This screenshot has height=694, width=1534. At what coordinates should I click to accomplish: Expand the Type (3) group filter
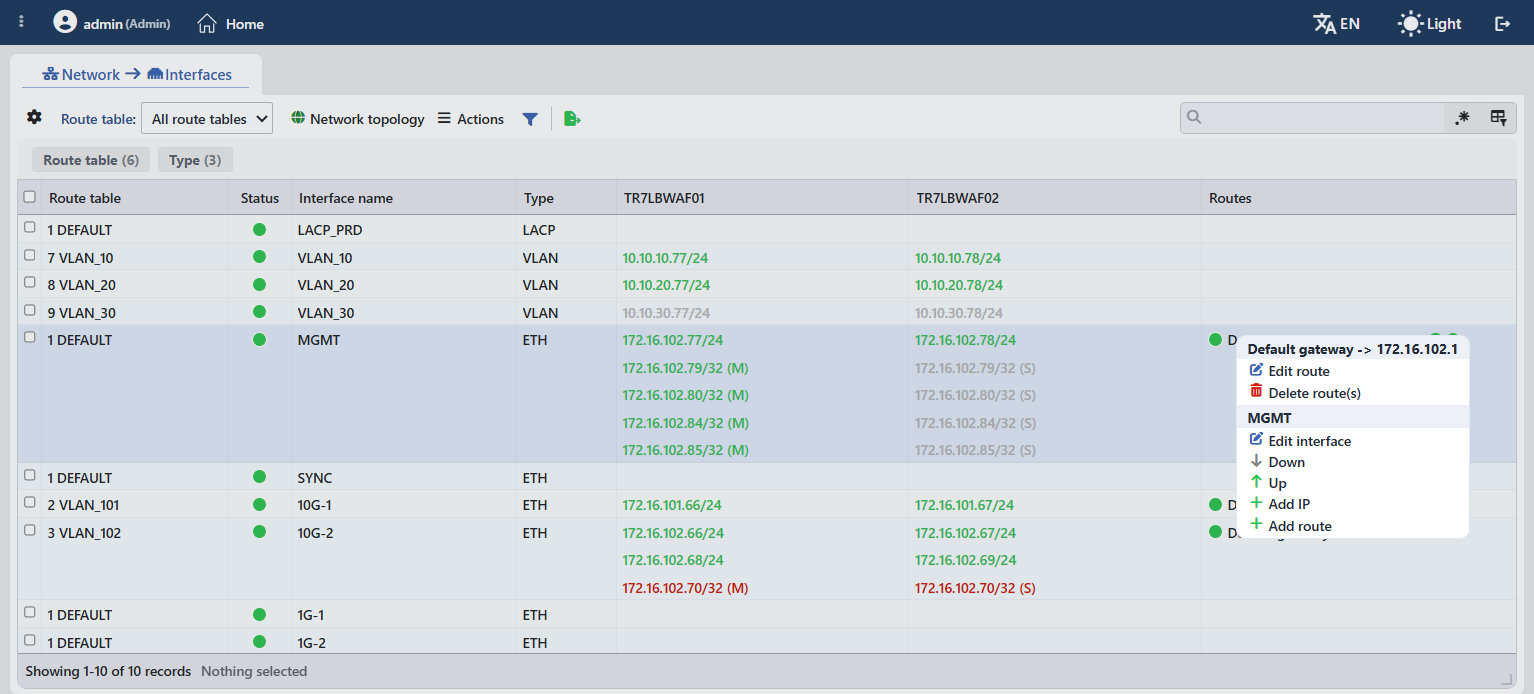tap(195, 160)
